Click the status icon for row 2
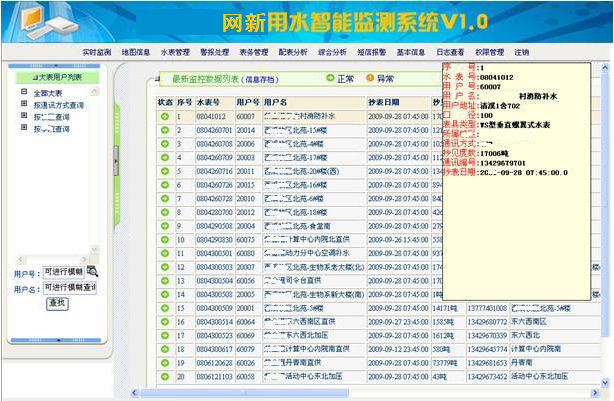 [165, 130]
